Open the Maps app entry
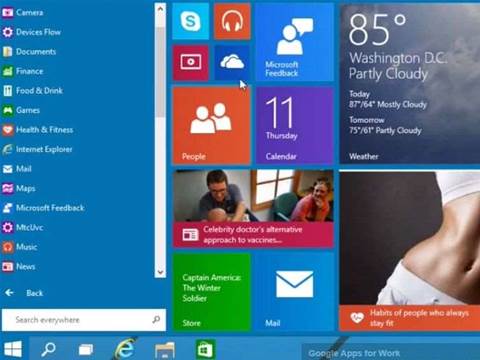480x360 pixels. coord(19,189)
